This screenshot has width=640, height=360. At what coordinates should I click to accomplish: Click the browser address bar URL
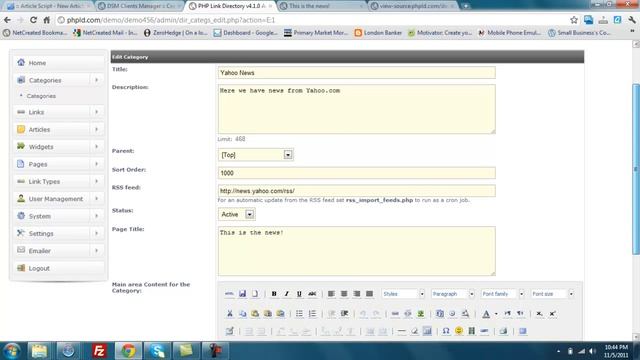pyautogui.click(x=171, y=20)
